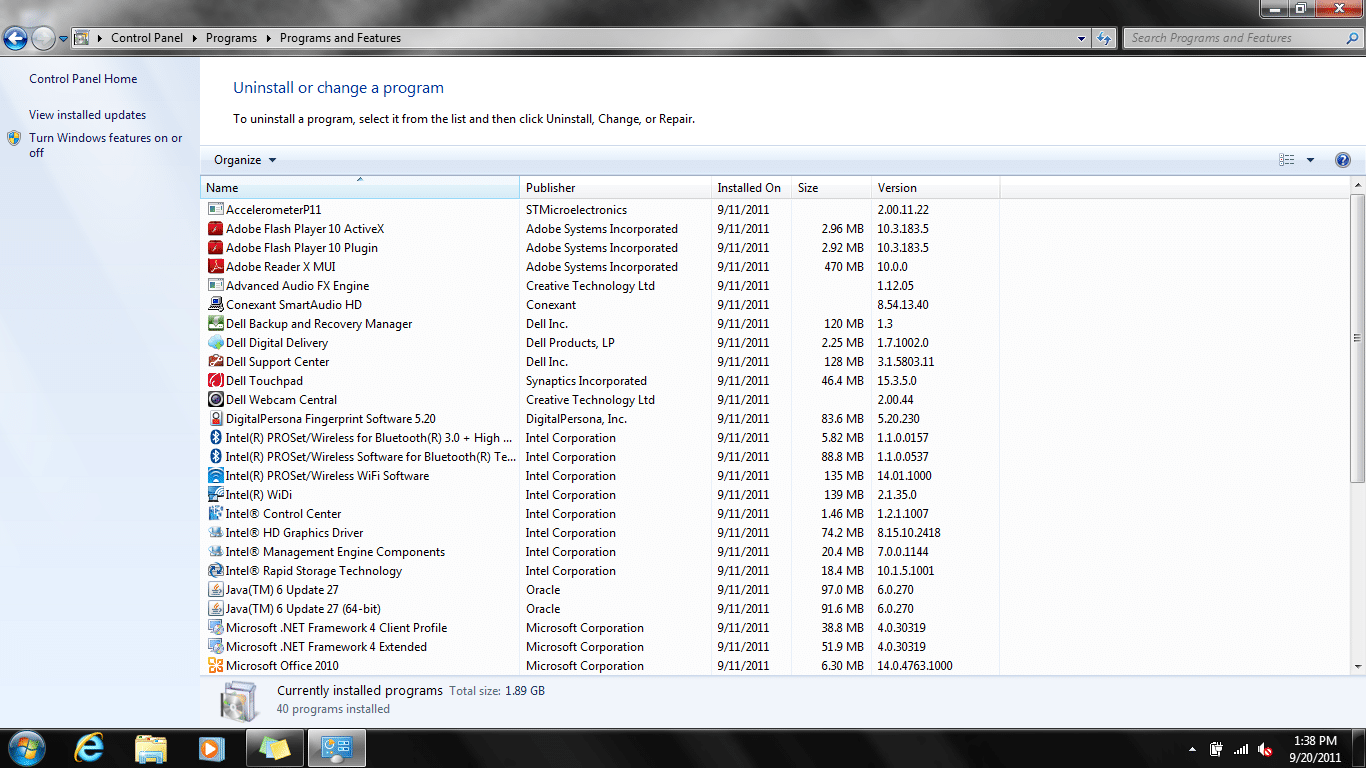Sort programs by the Size column
Viewport: 1366px width, 768px height.
pyautogui.click(x=808, y=188)
